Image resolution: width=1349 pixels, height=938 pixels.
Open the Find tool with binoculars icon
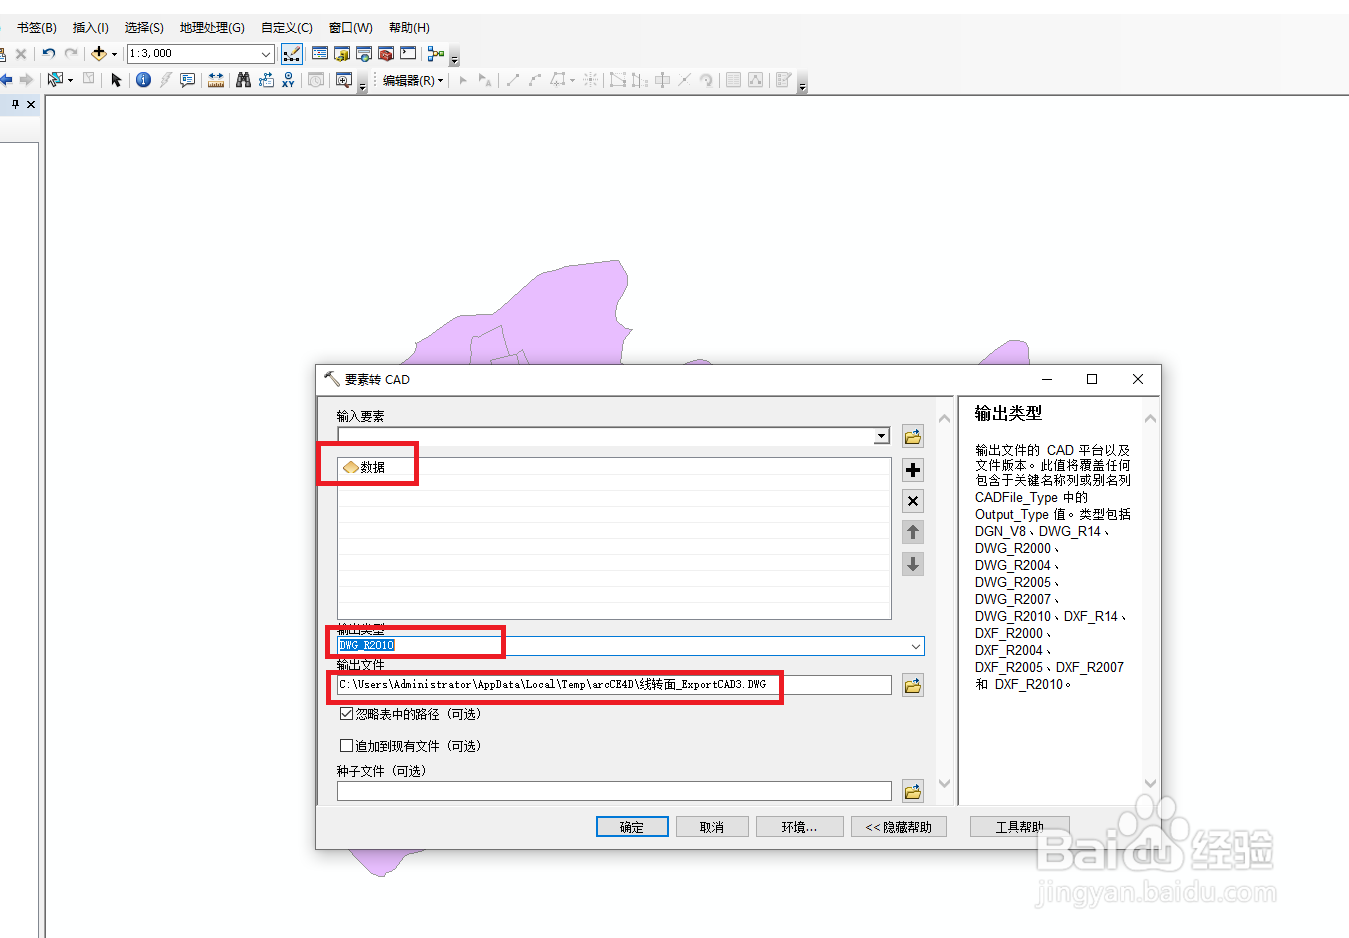(244, 80)
